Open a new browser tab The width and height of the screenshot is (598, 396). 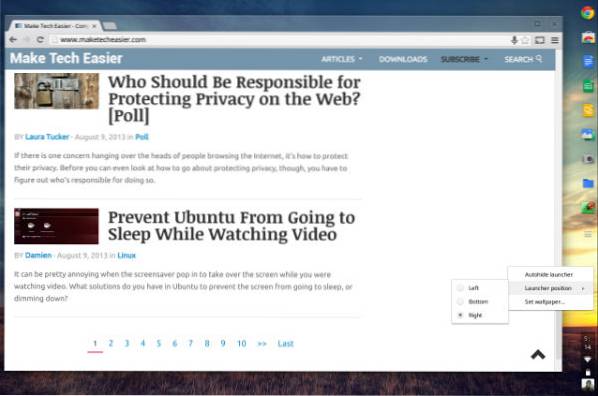click(x=110, y=26)
